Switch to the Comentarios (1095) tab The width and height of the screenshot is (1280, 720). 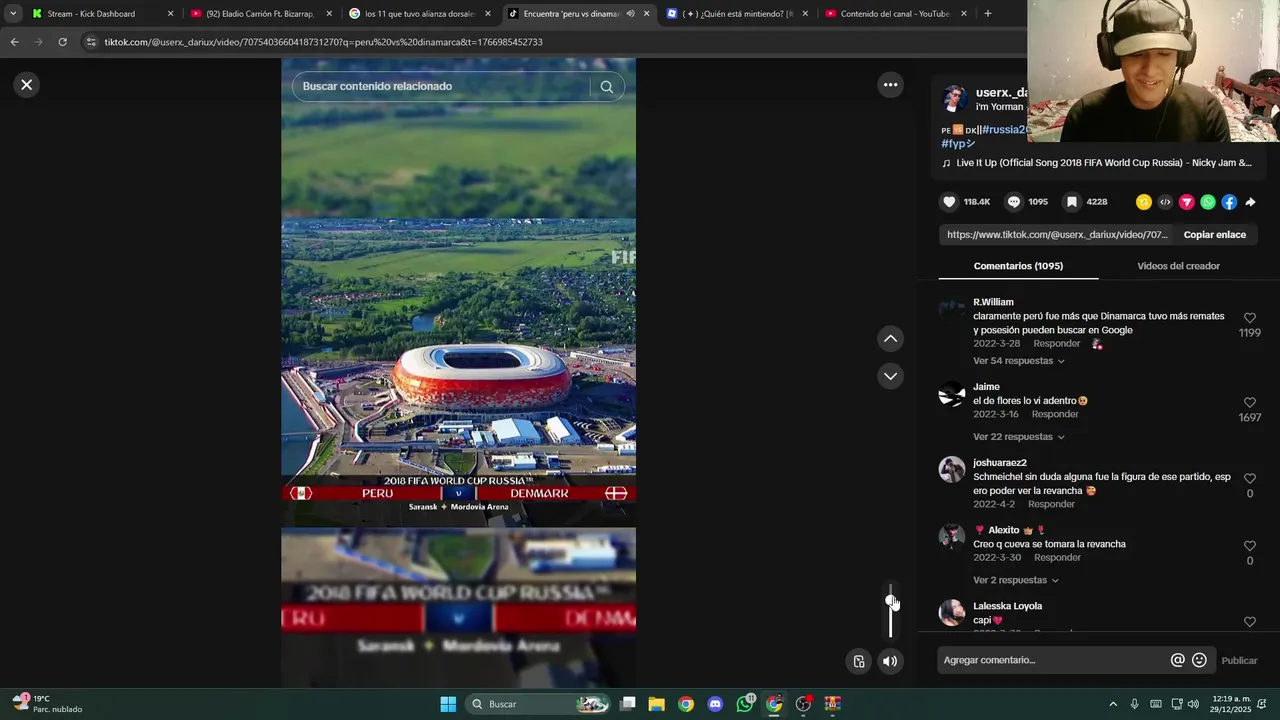click(1018, 266)
